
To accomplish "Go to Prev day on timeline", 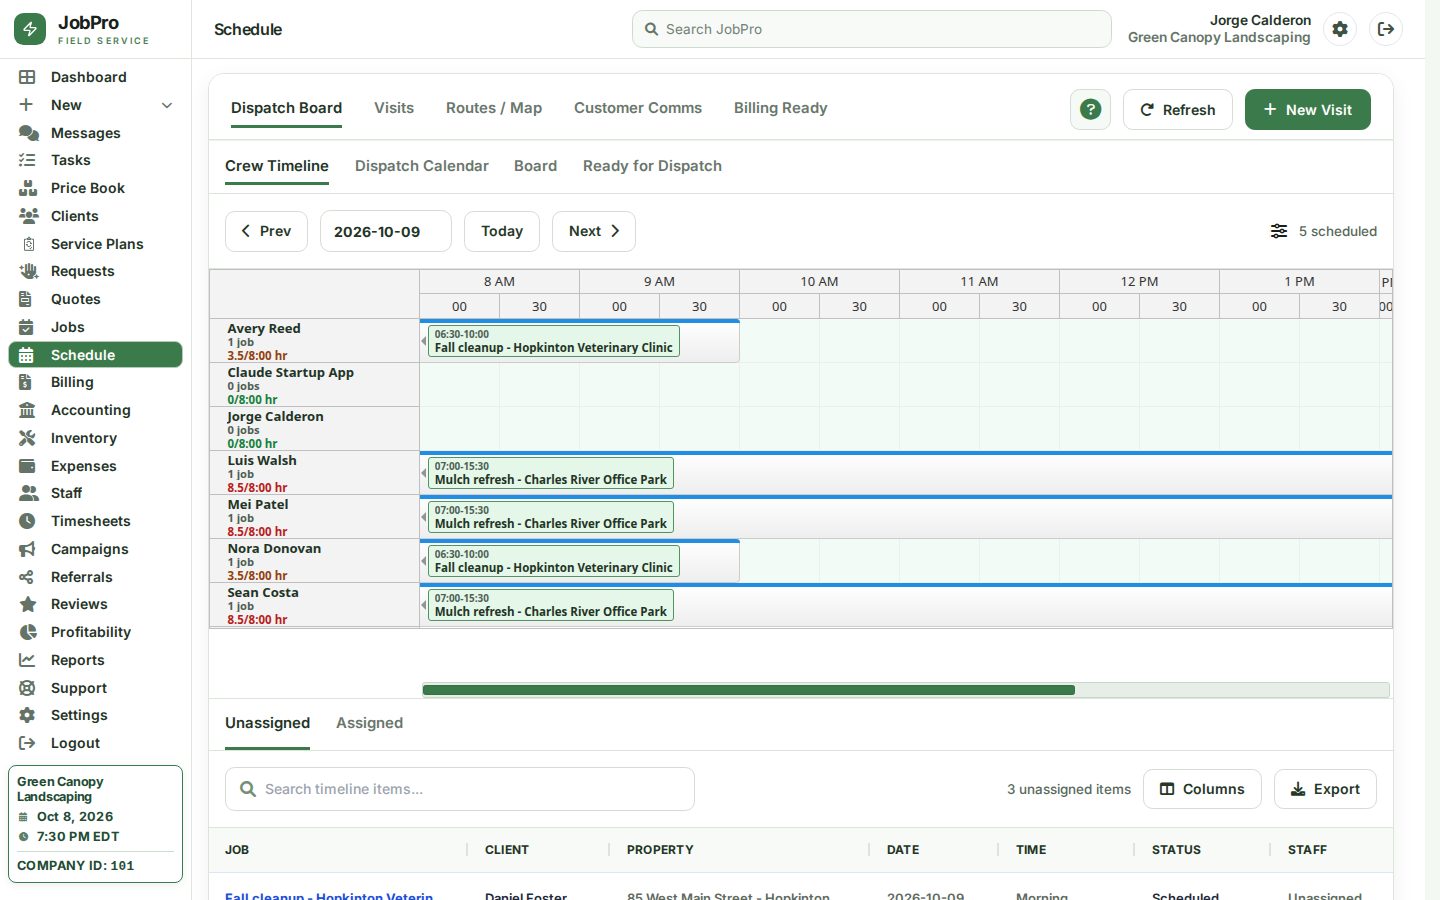I will point(266,231).
